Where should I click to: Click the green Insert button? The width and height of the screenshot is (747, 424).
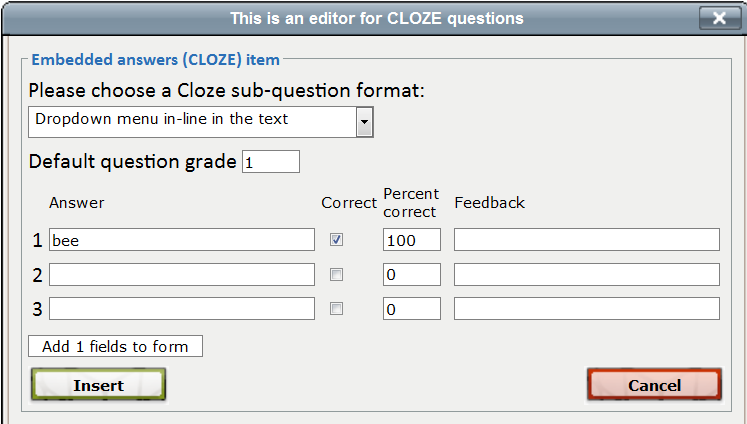coord(98,385)
